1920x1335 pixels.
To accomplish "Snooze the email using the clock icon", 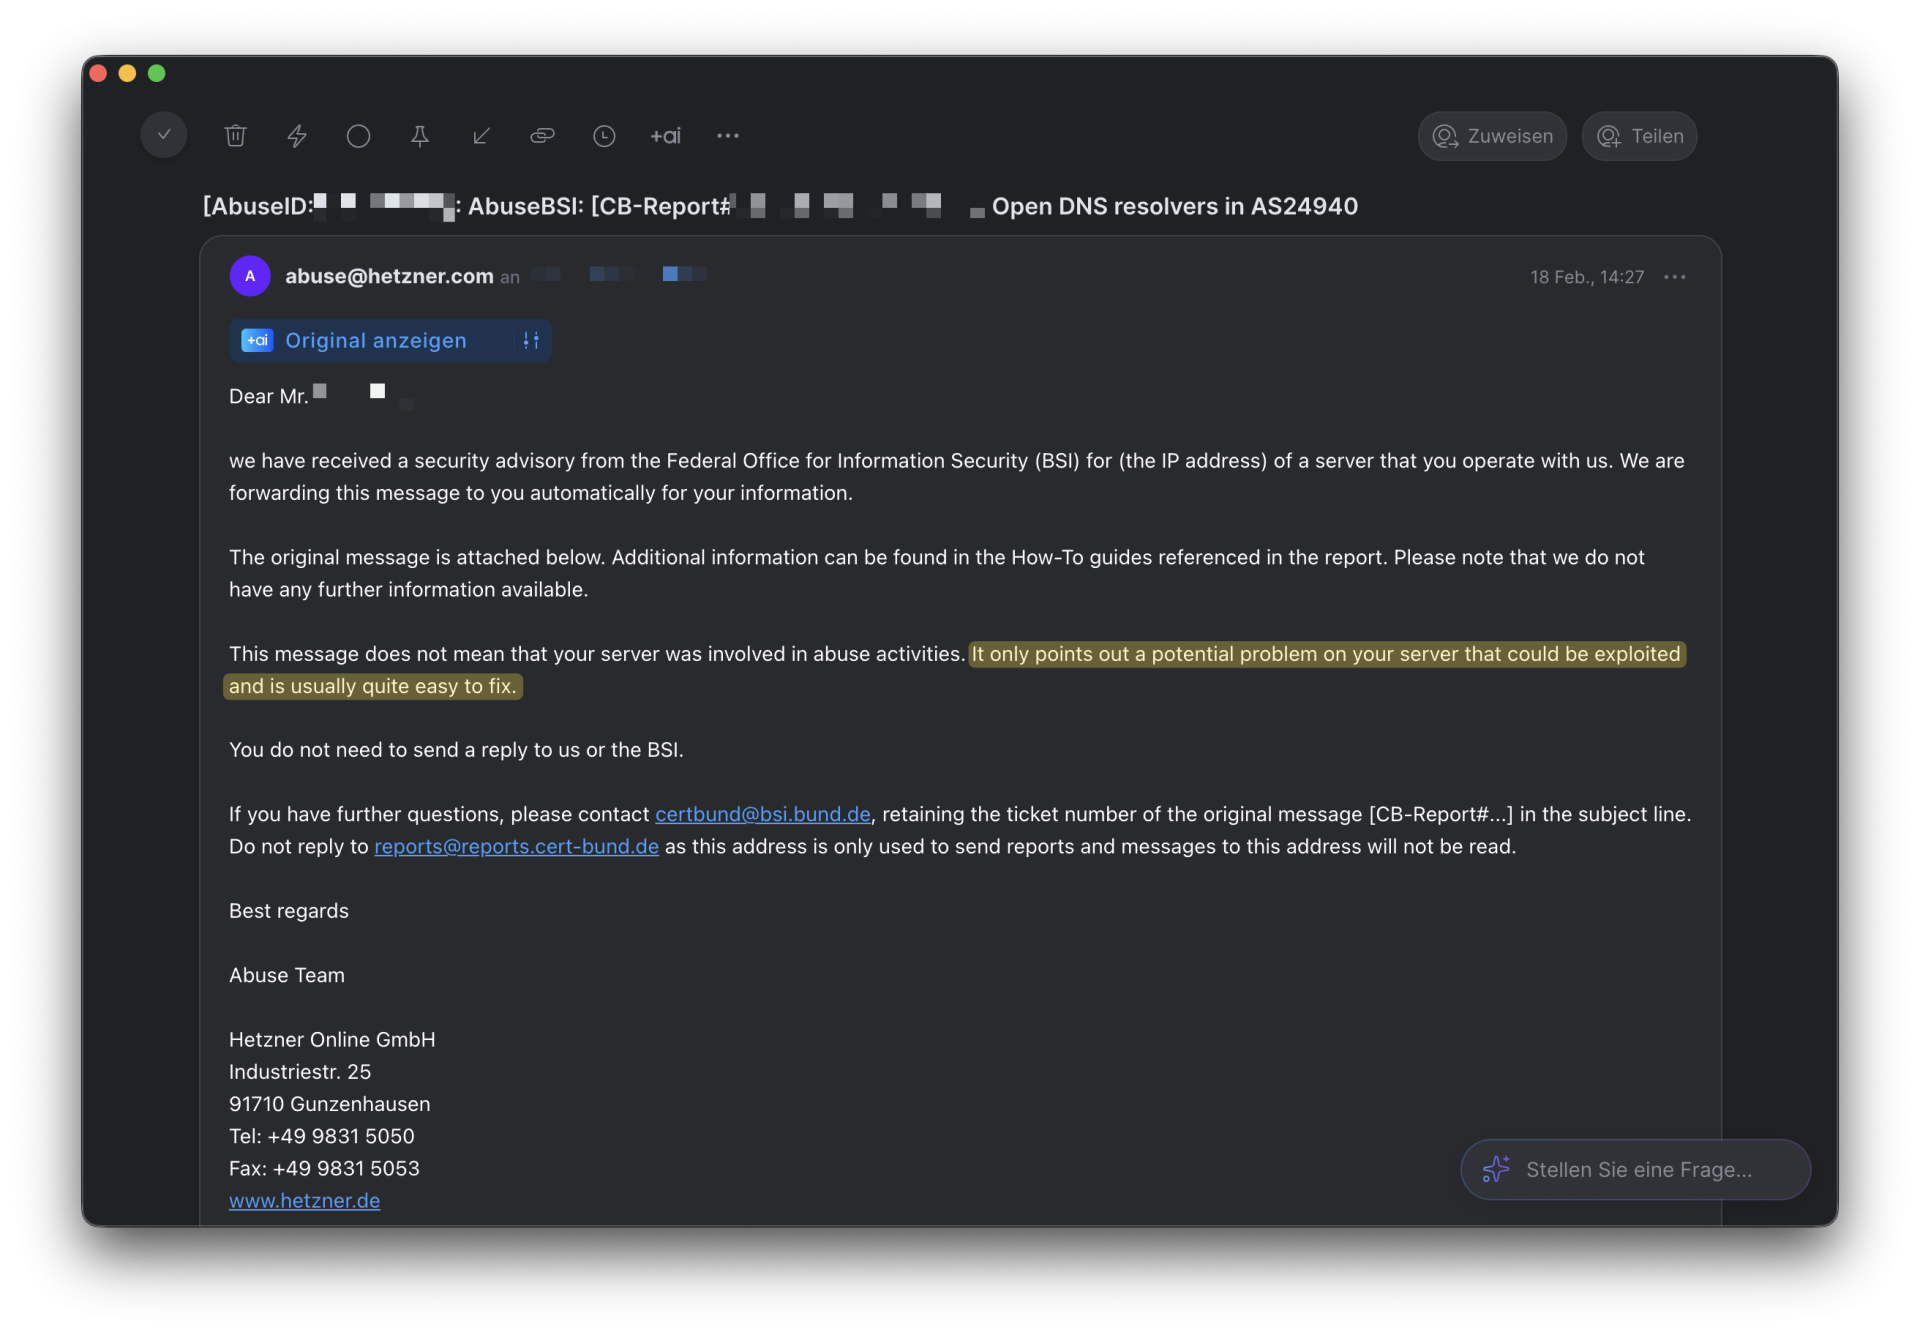I will click(x=604, y=135).
